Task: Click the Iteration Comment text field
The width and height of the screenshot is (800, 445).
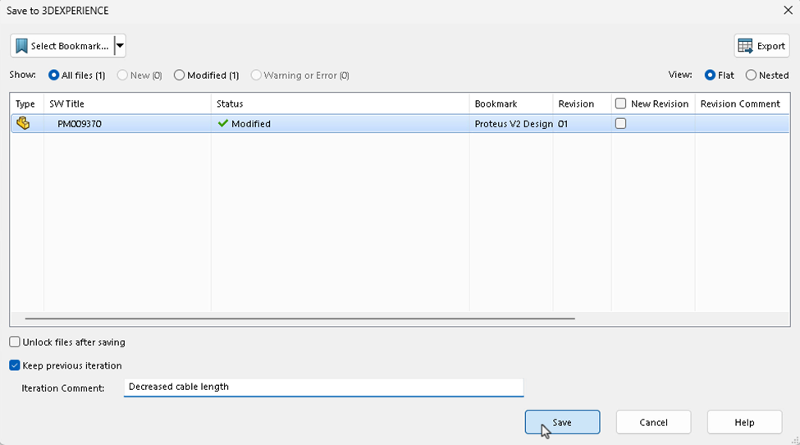Action: point(323,387)
